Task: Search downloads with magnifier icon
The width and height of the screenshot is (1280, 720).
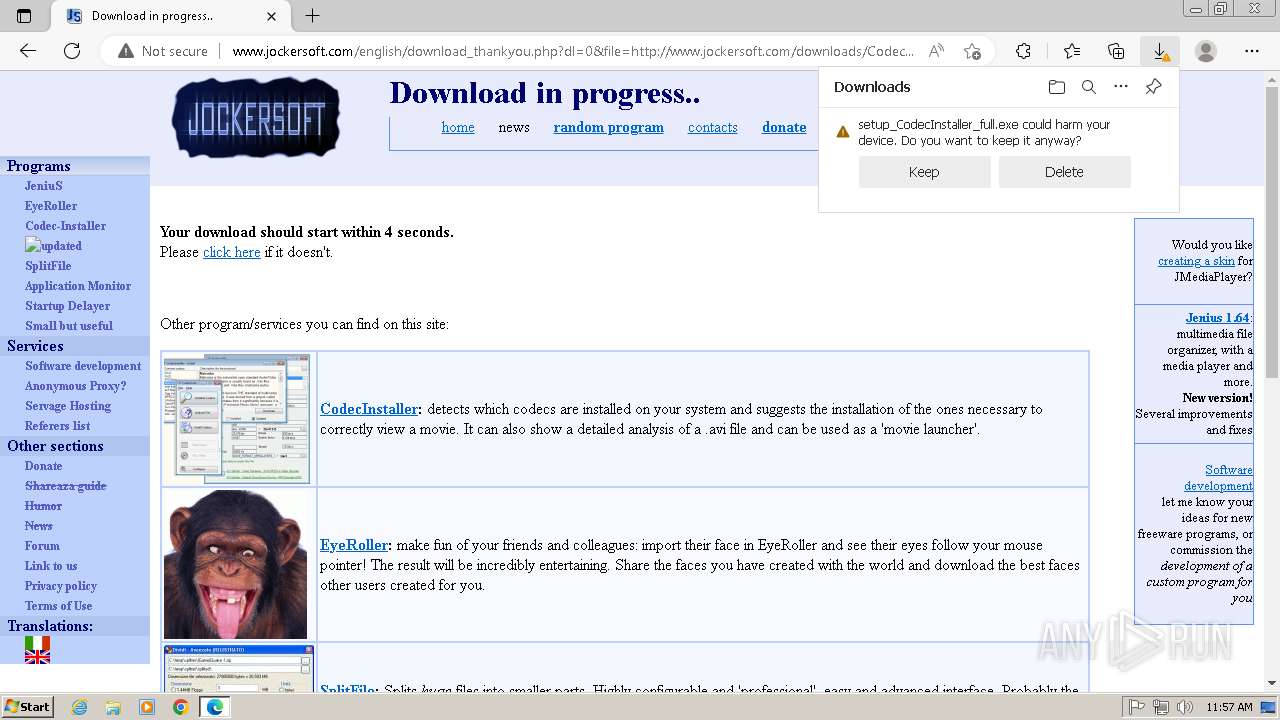Action: click(1089, 87)
